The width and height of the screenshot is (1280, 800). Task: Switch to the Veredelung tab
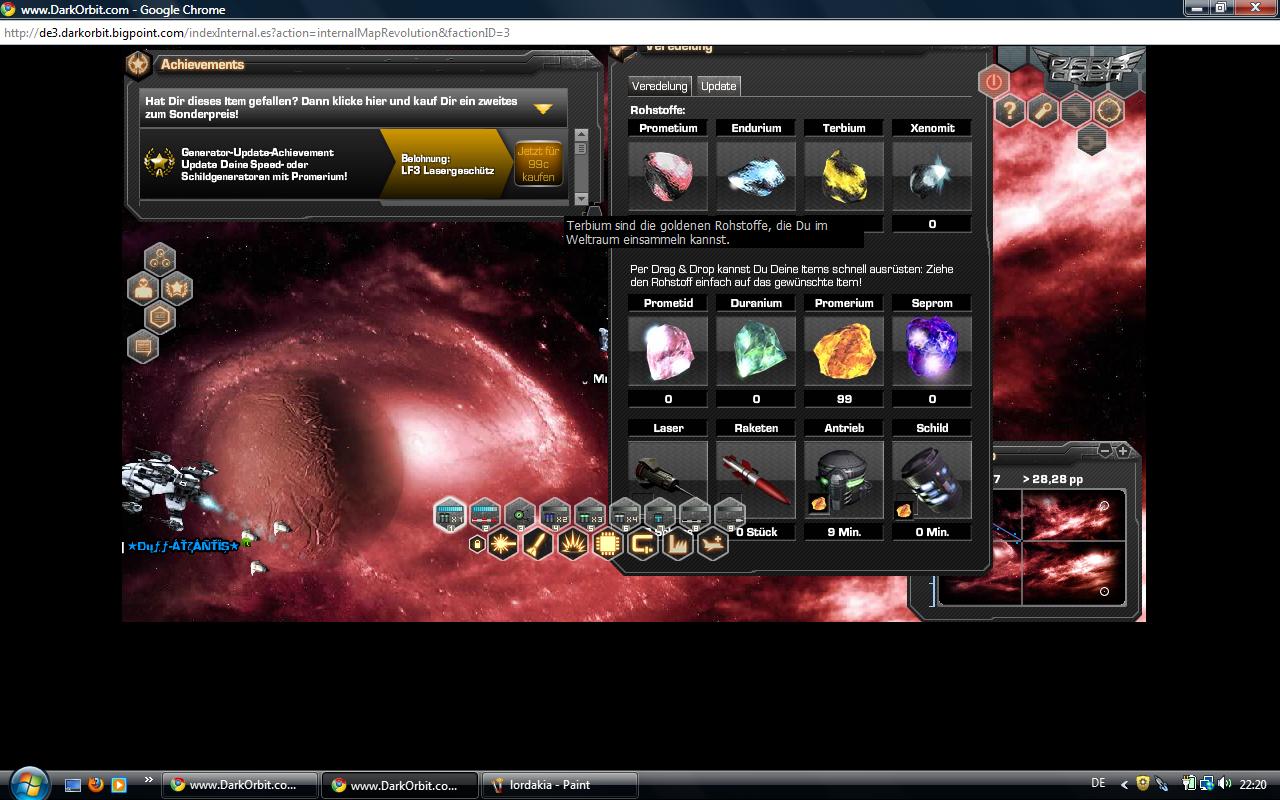[659, 86]
